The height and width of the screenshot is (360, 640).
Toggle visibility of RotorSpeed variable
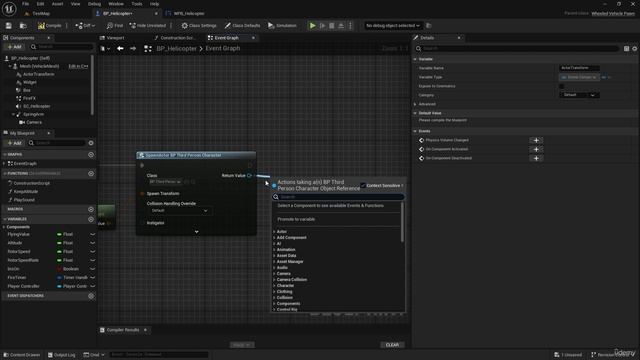click(x=92, y=251)
